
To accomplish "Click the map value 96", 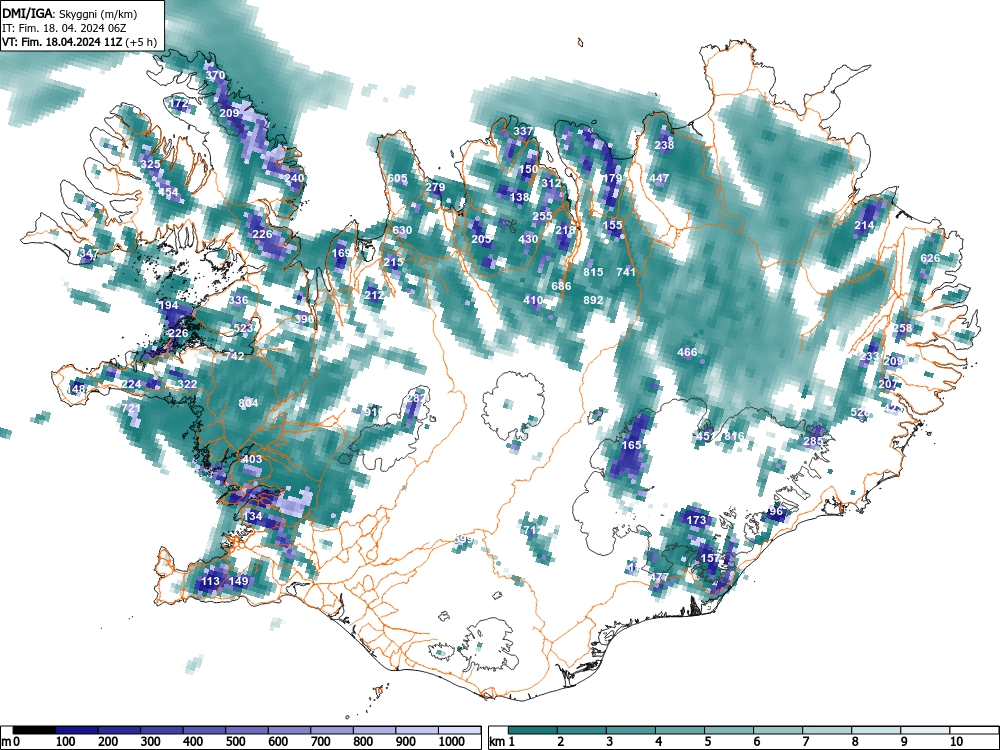I will [776, 511].
